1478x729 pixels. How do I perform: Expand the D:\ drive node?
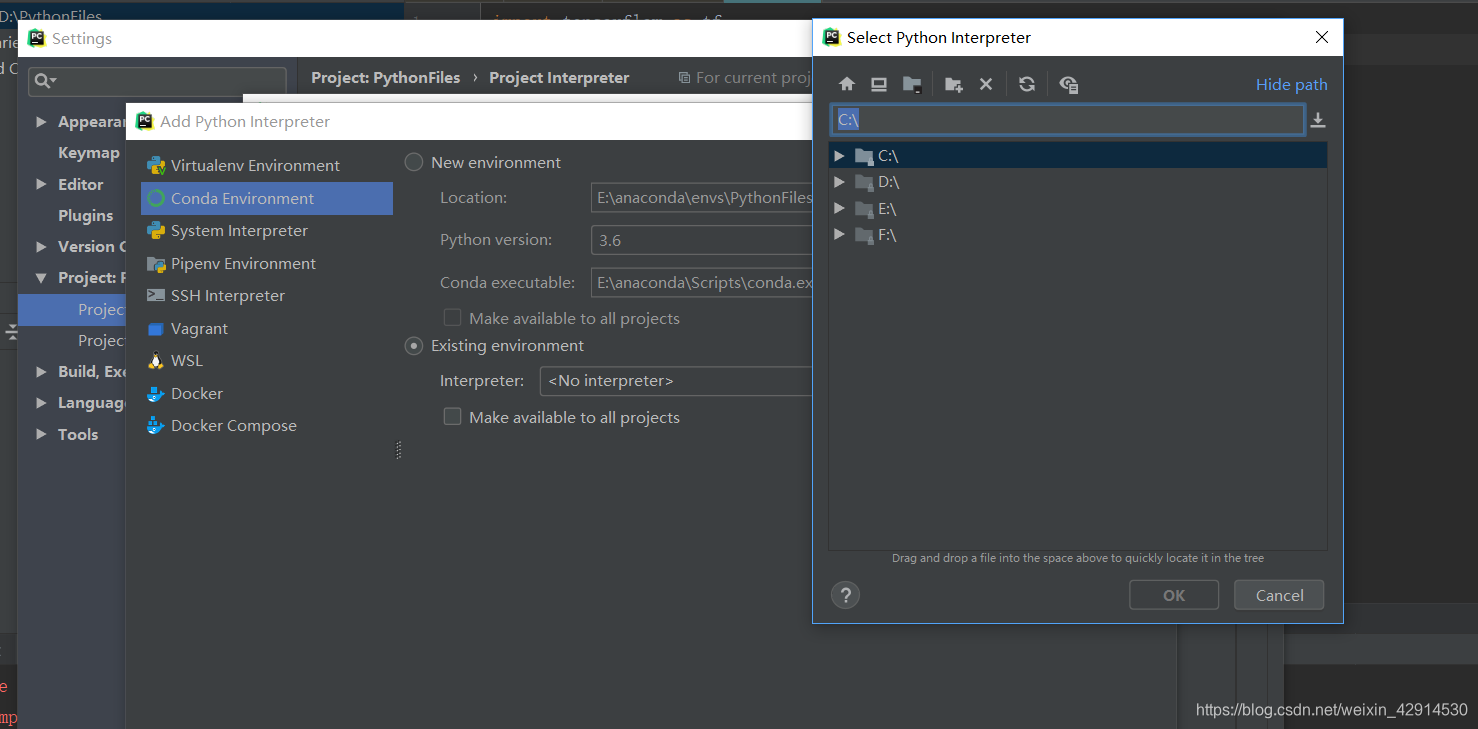[x=840, y=182]
